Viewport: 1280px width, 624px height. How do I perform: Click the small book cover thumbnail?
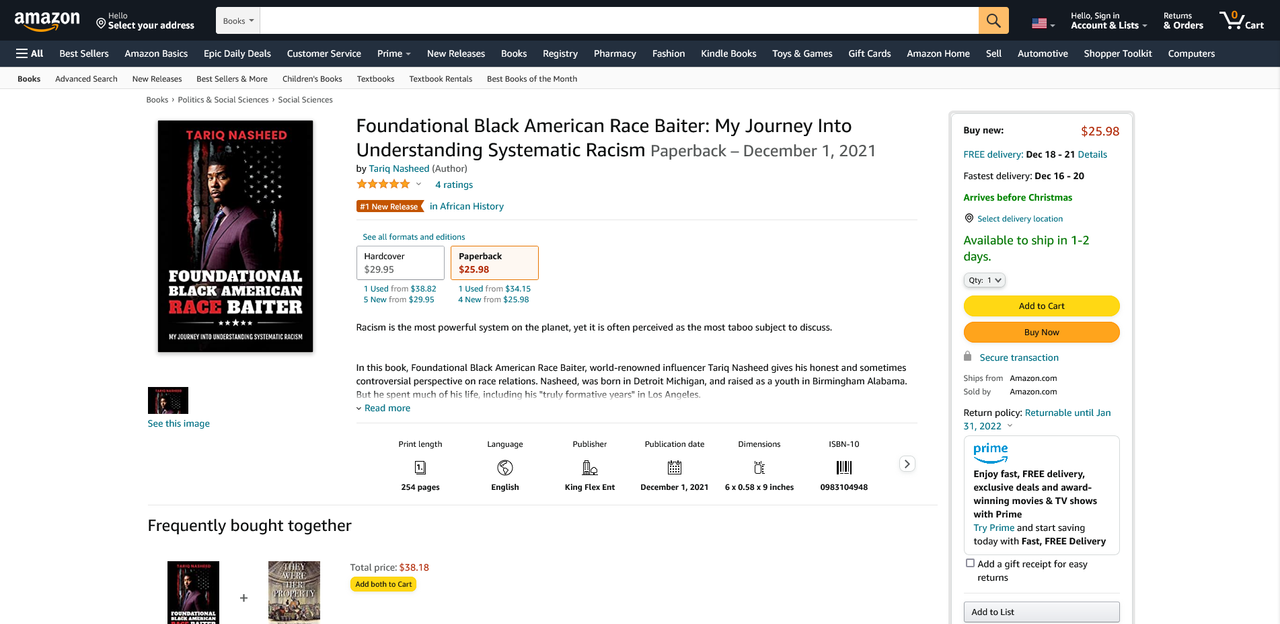click(168, 401)
